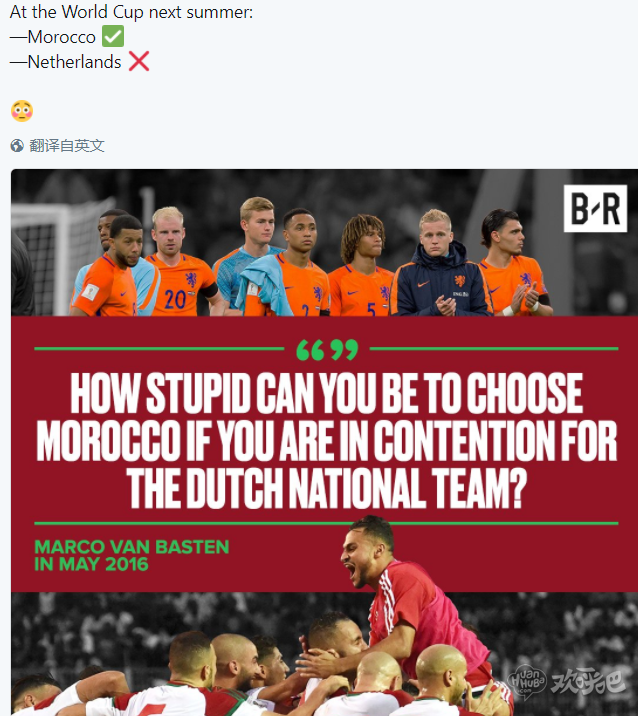Click the 'At the World Cup next summer' text
The height and width of the screenshot is (716, 638).
(x=131, y=12)
